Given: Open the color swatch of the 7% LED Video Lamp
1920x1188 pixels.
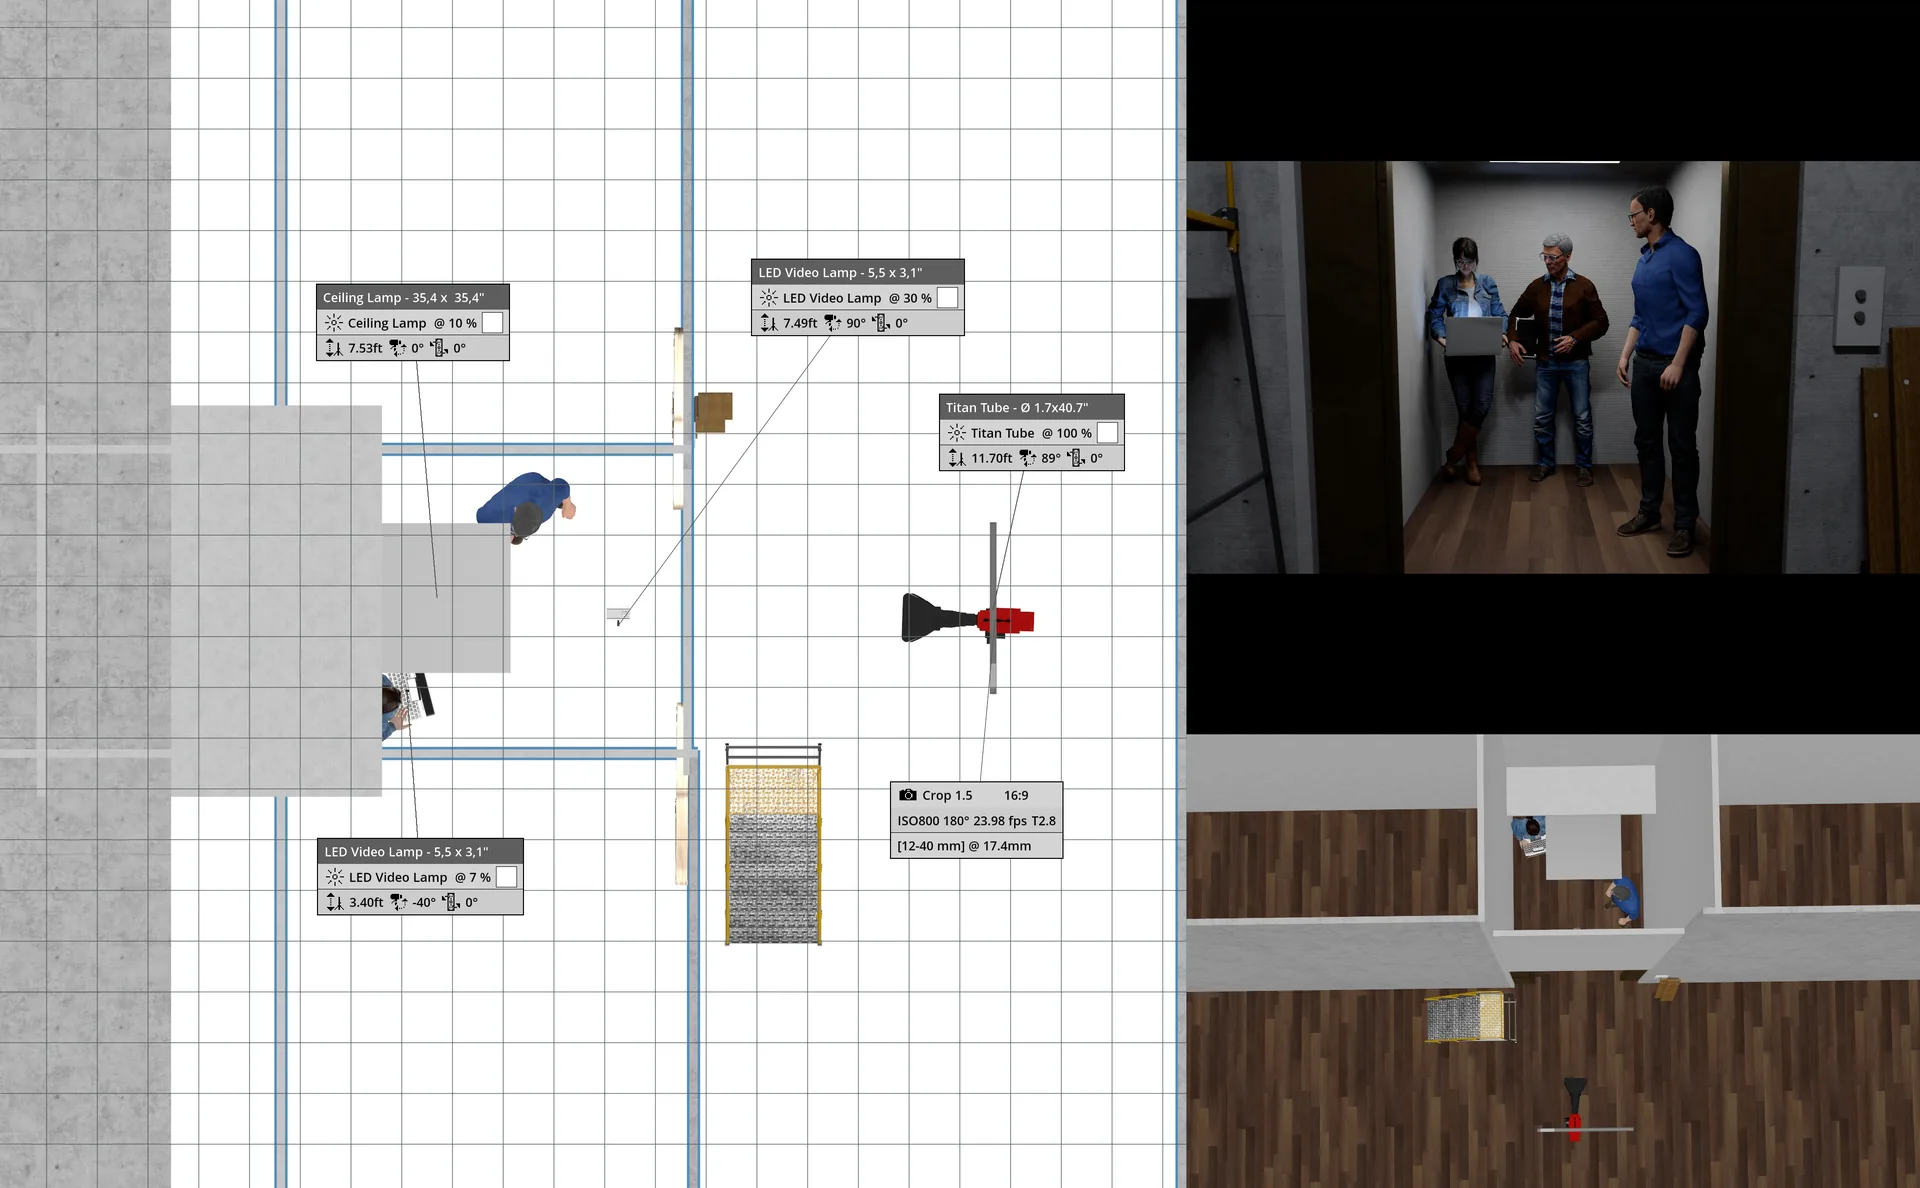Looking at the screenshot, I should pos(507,877).
